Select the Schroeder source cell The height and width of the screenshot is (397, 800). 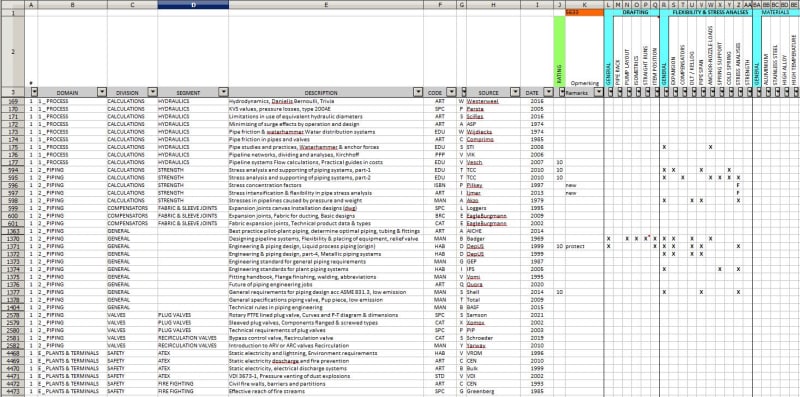493,338
